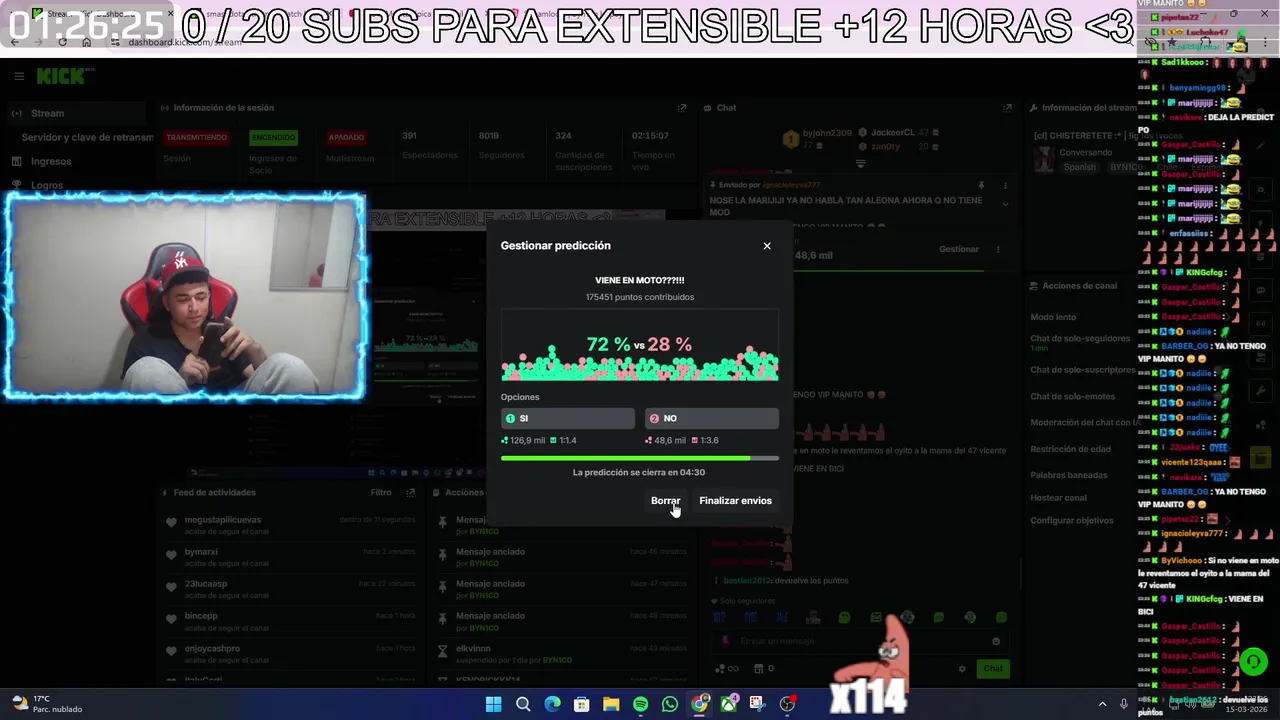Show hidden system tray icons

(1103, 704)
